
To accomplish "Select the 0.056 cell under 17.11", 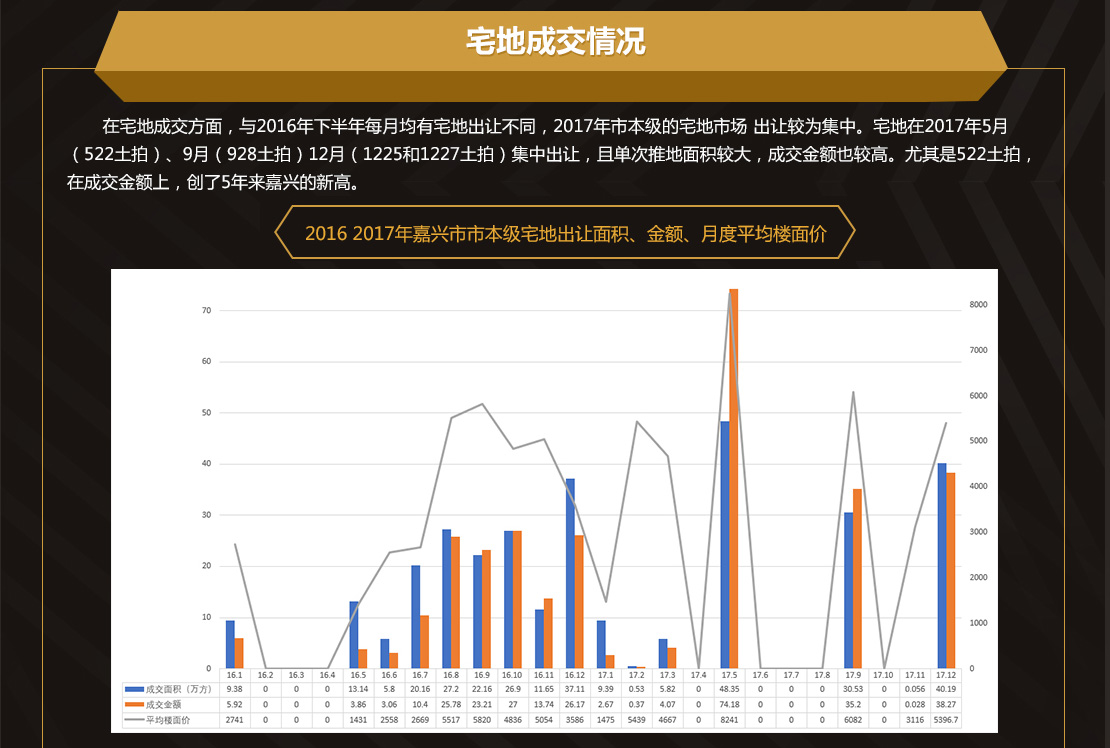I will [x=915, y=689].
